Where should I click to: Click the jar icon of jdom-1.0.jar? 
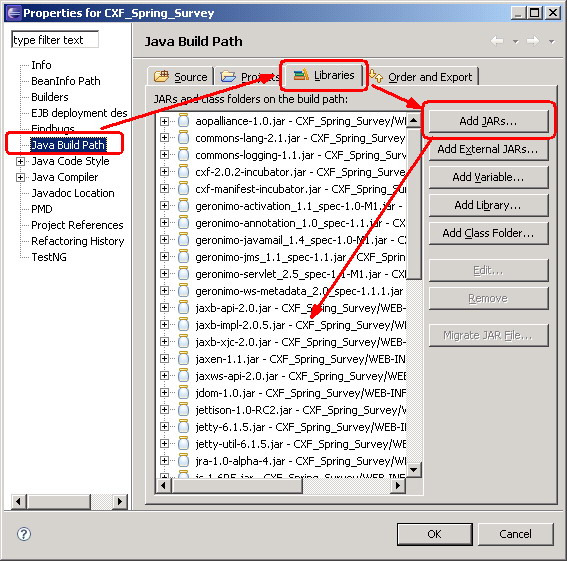(183, 393)
